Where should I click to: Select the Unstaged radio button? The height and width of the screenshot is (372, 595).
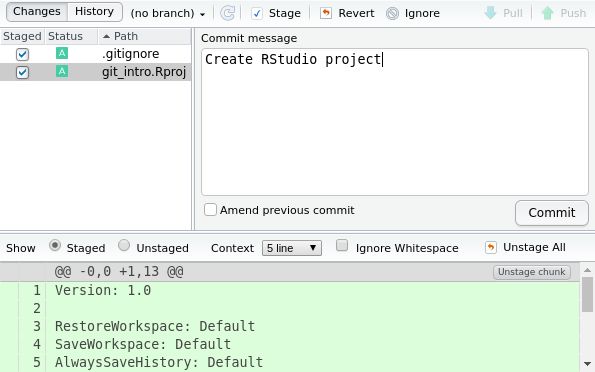pyautogui.click(x=124, y=246)
